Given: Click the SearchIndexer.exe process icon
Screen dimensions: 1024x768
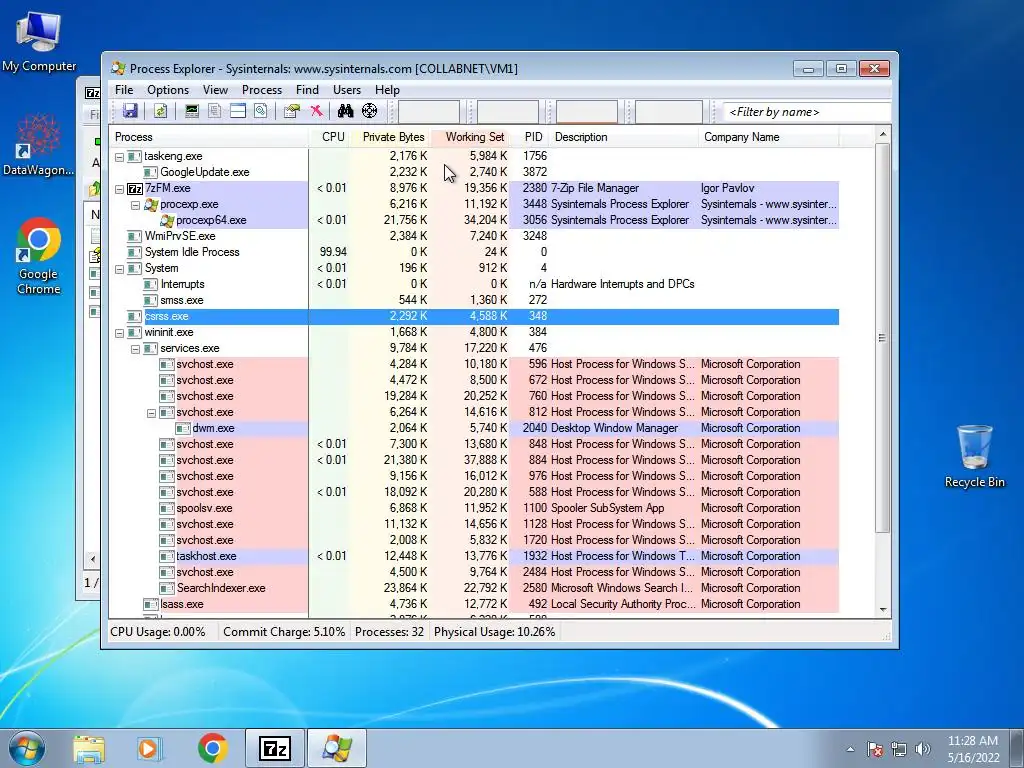Looking at the screenshot, I should (x=167, y=588).
